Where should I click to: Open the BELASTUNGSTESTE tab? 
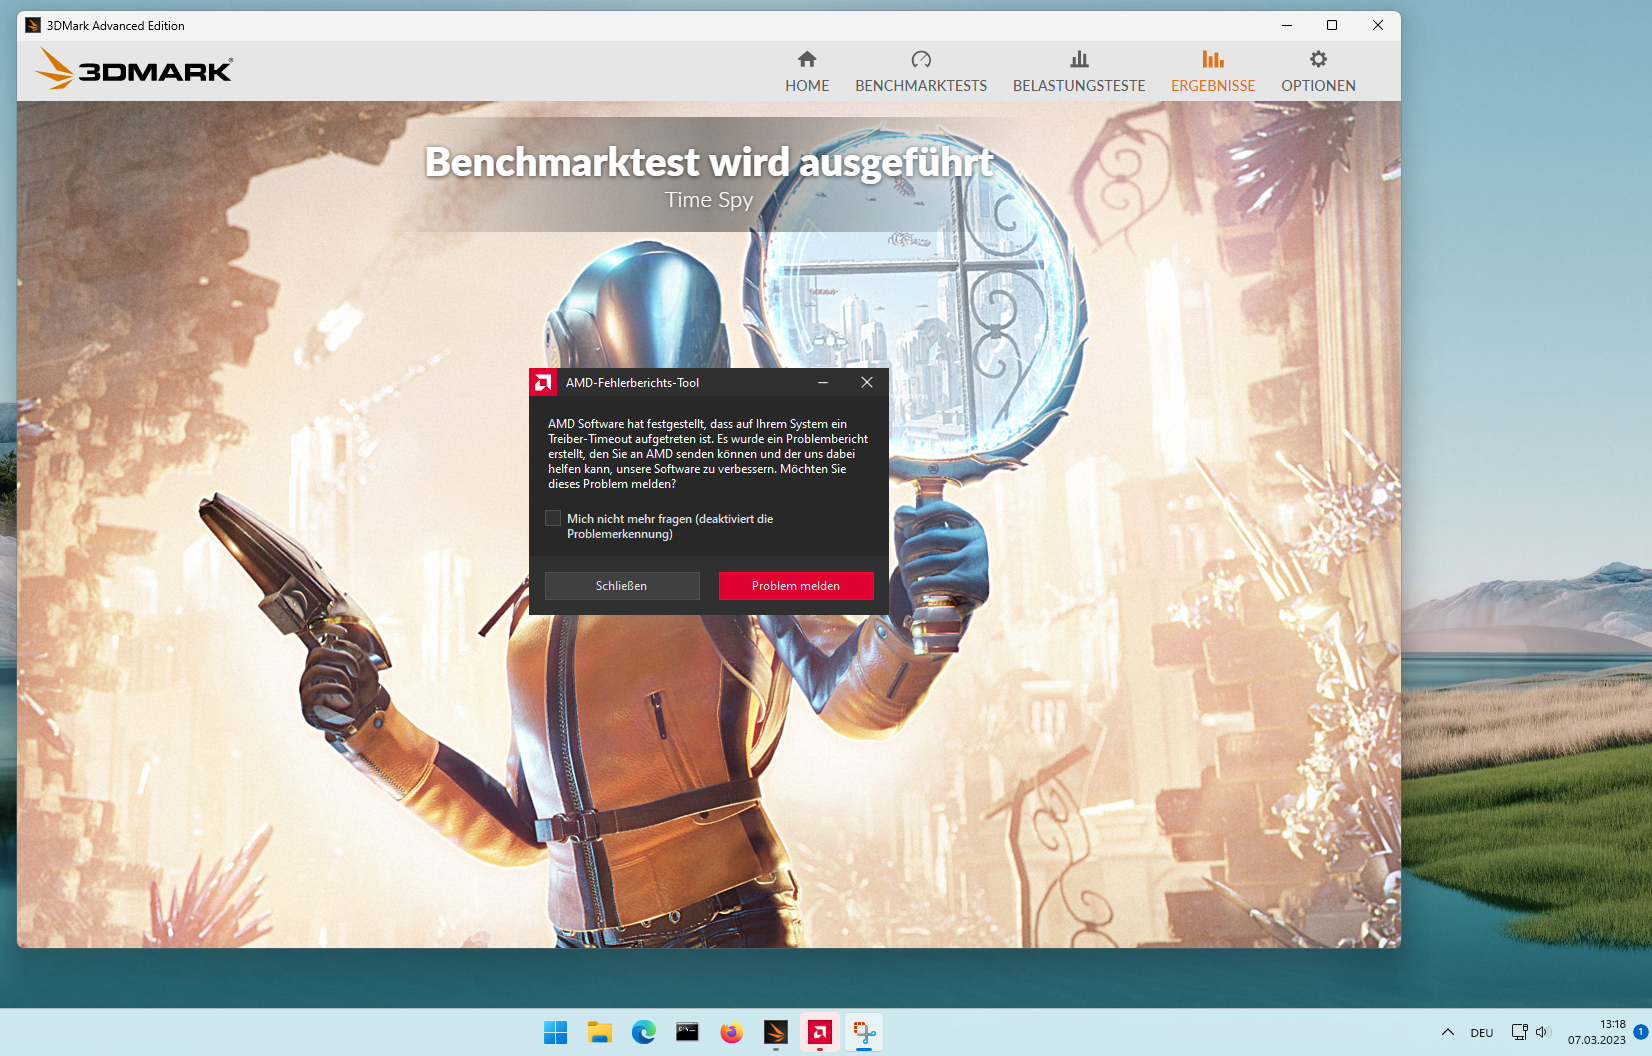coord(1079,72)
